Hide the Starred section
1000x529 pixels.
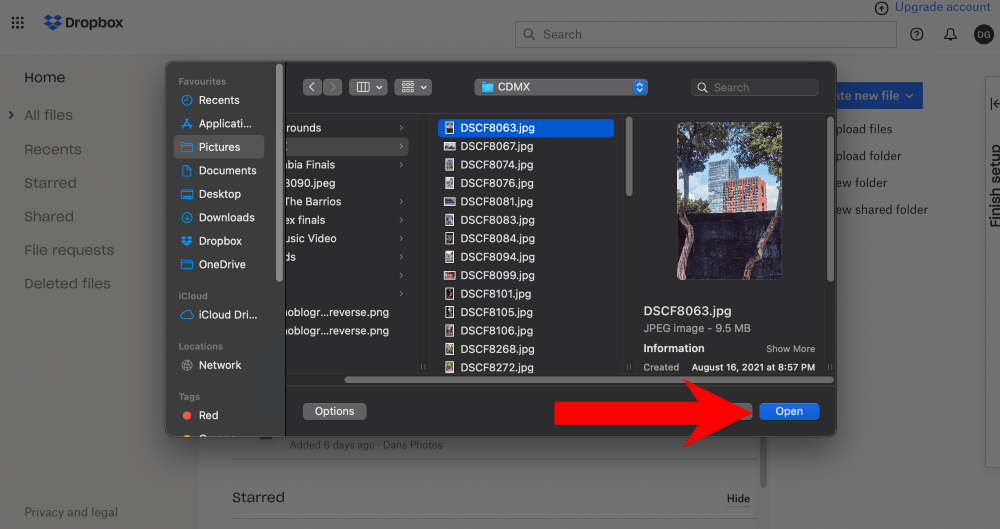pos(738,498)
